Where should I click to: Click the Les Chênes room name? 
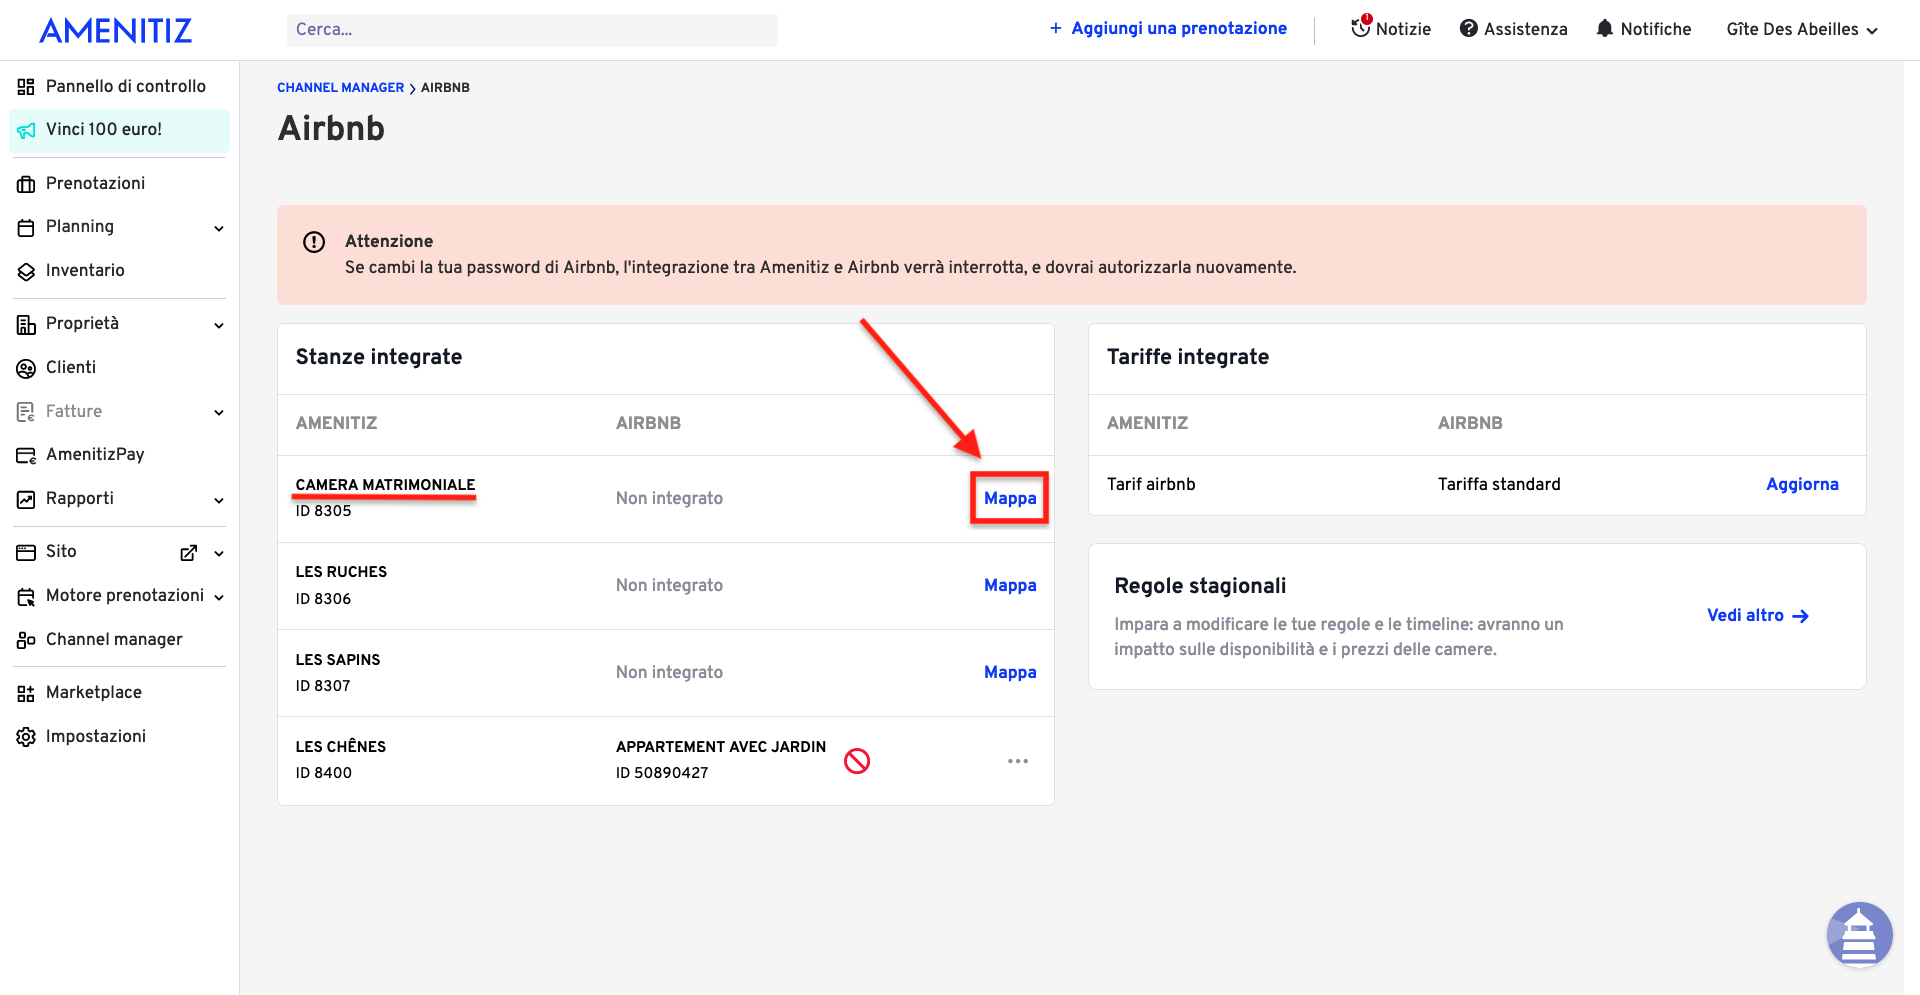[x=340, y=747]
